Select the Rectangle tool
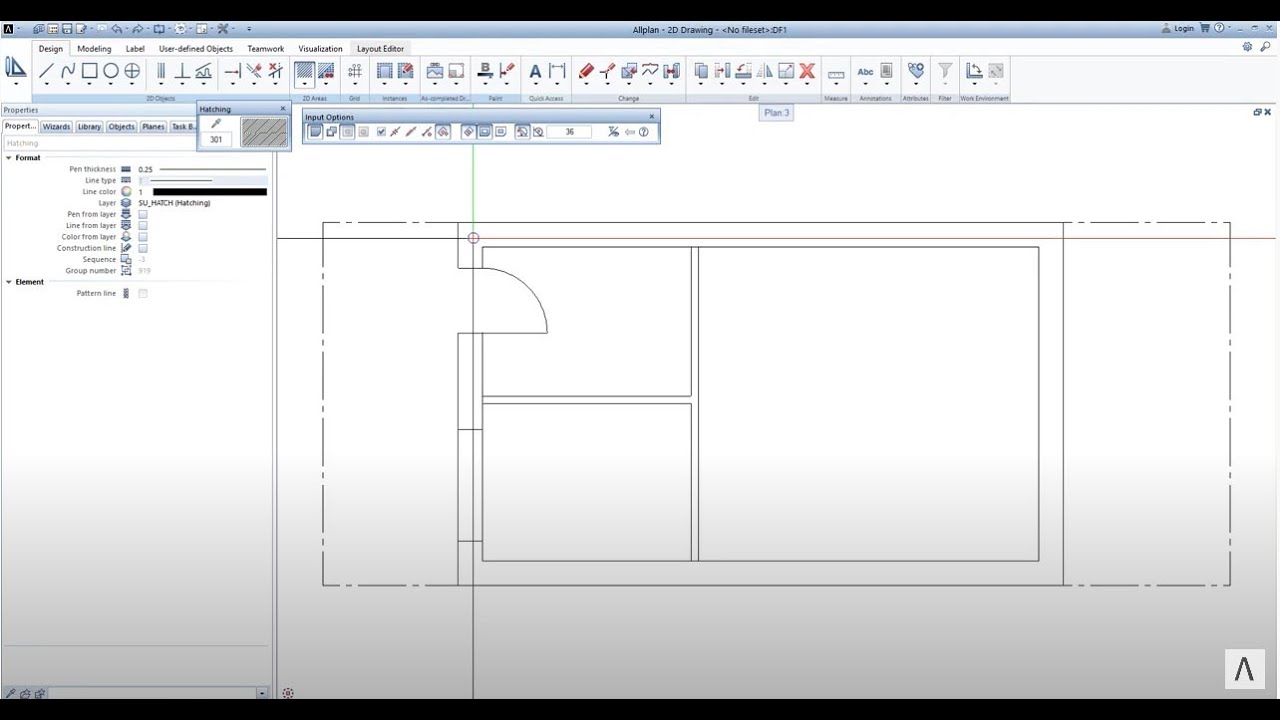This screenshot has height=720, width=1280. click(89, 71)
